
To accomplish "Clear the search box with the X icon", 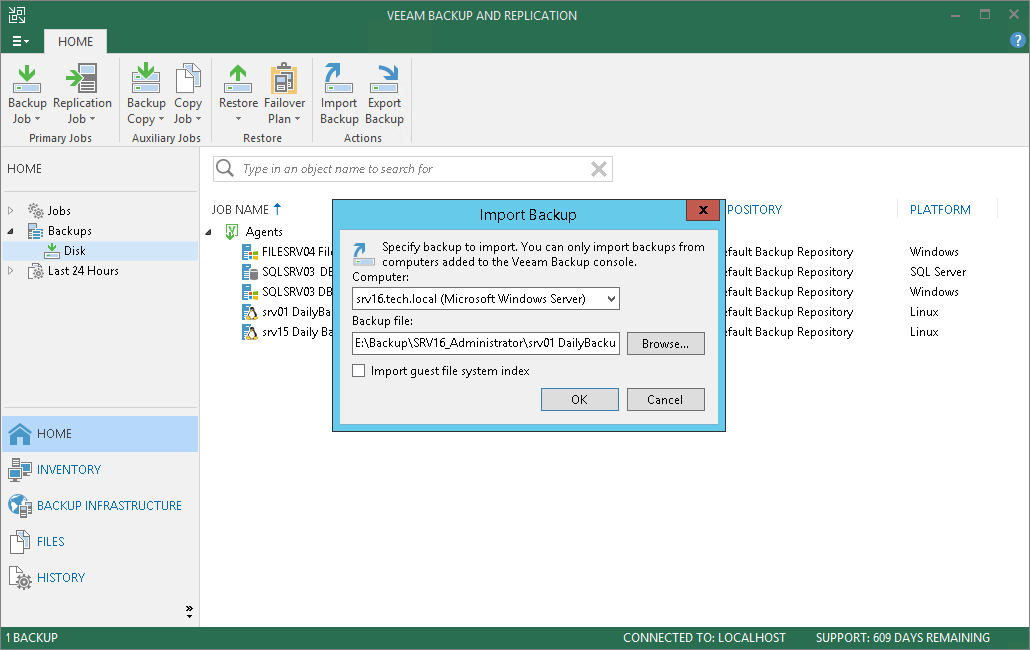I will [x=598, y=169].
